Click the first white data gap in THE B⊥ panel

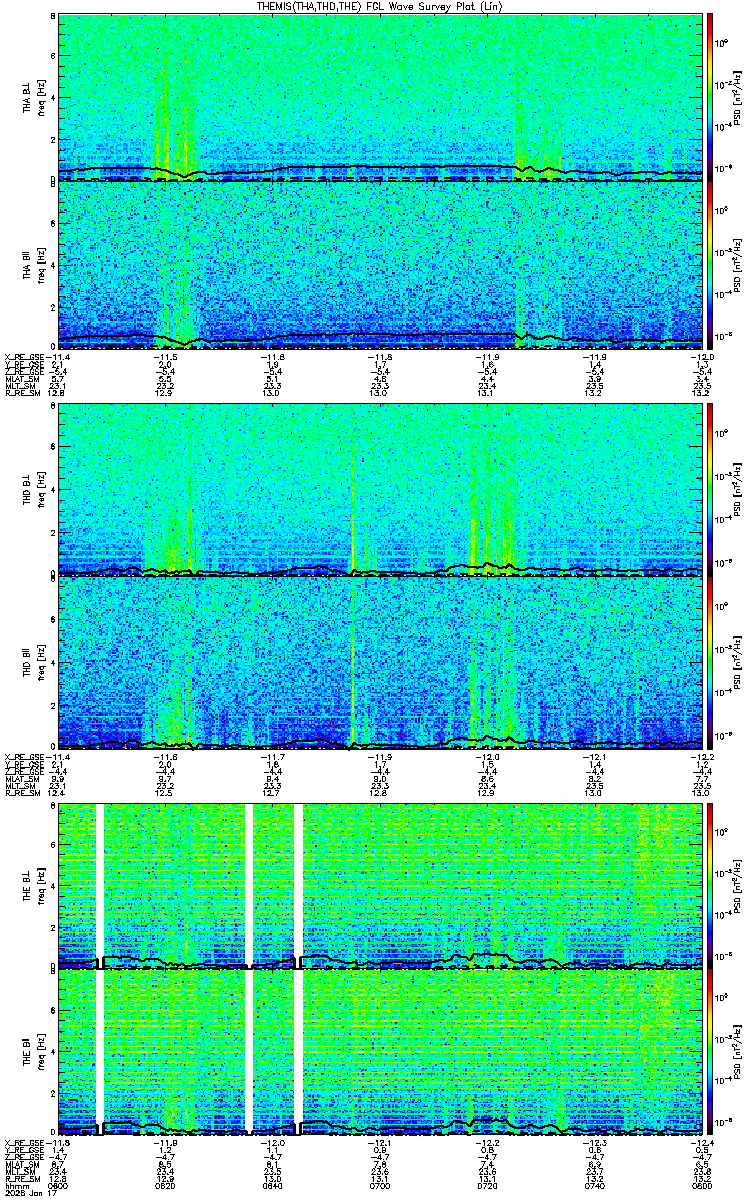point(99,885)
